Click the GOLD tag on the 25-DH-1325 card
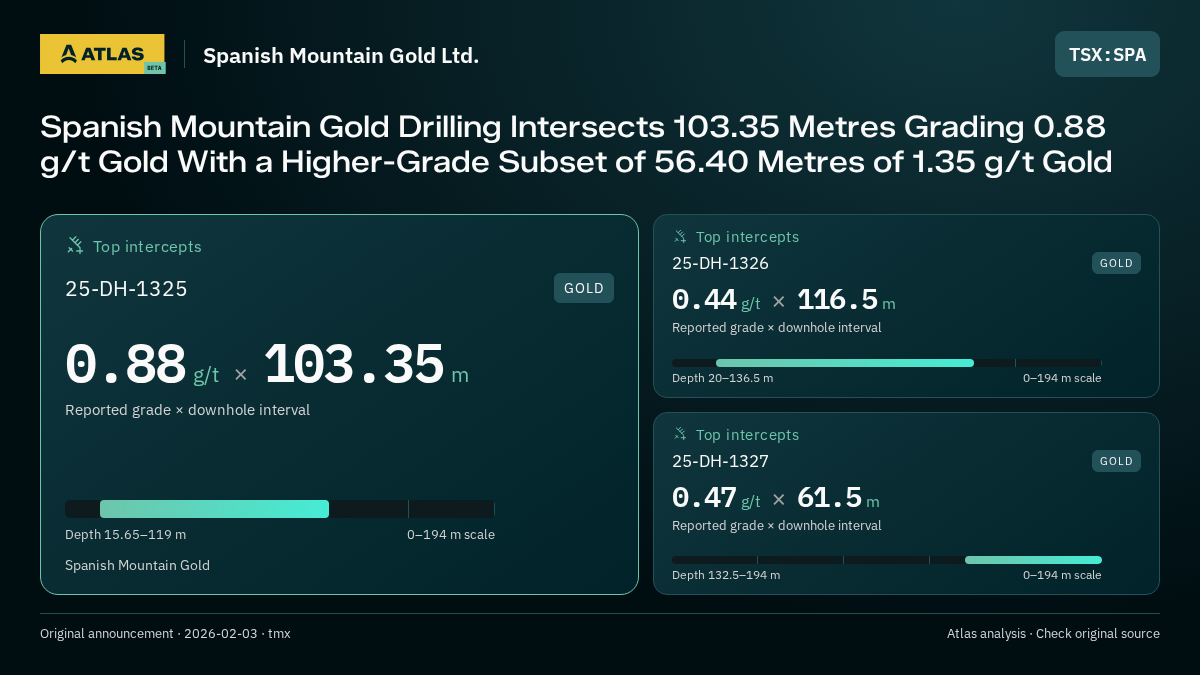Viewport: 1200px width, 675px height. 584,288
